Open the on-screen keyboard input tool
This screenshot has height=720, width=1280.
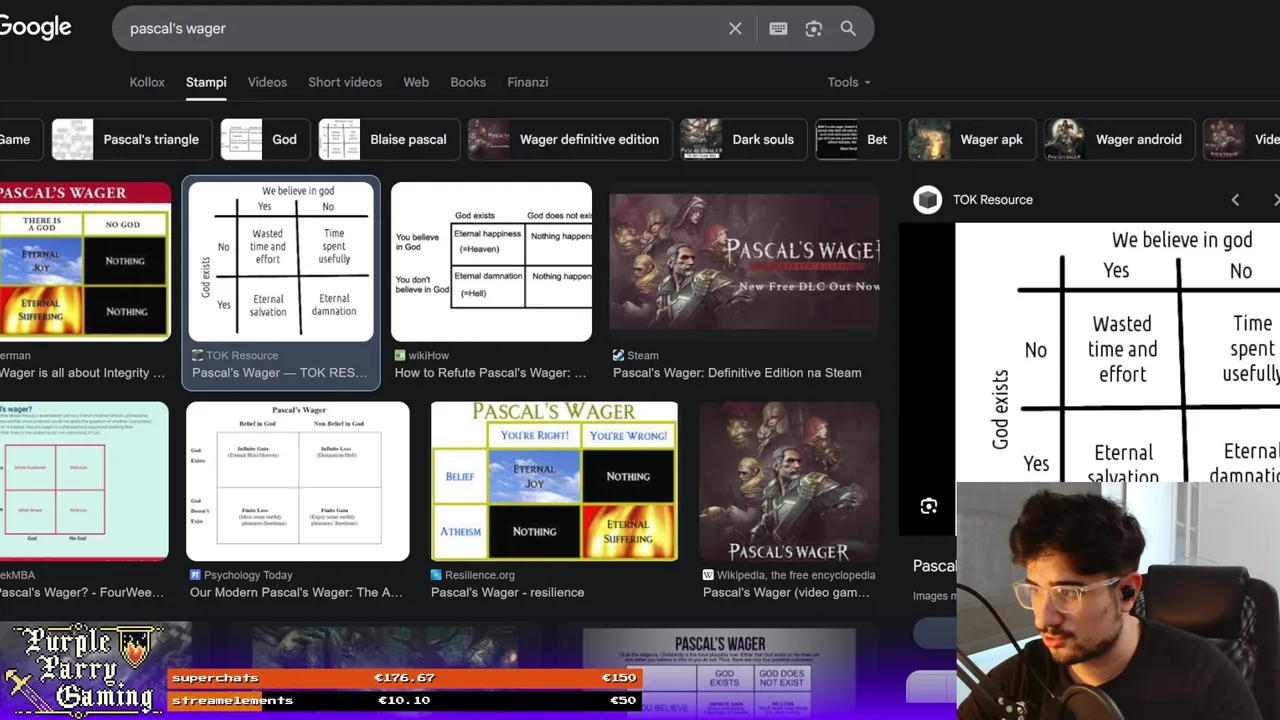click(778, 29)
